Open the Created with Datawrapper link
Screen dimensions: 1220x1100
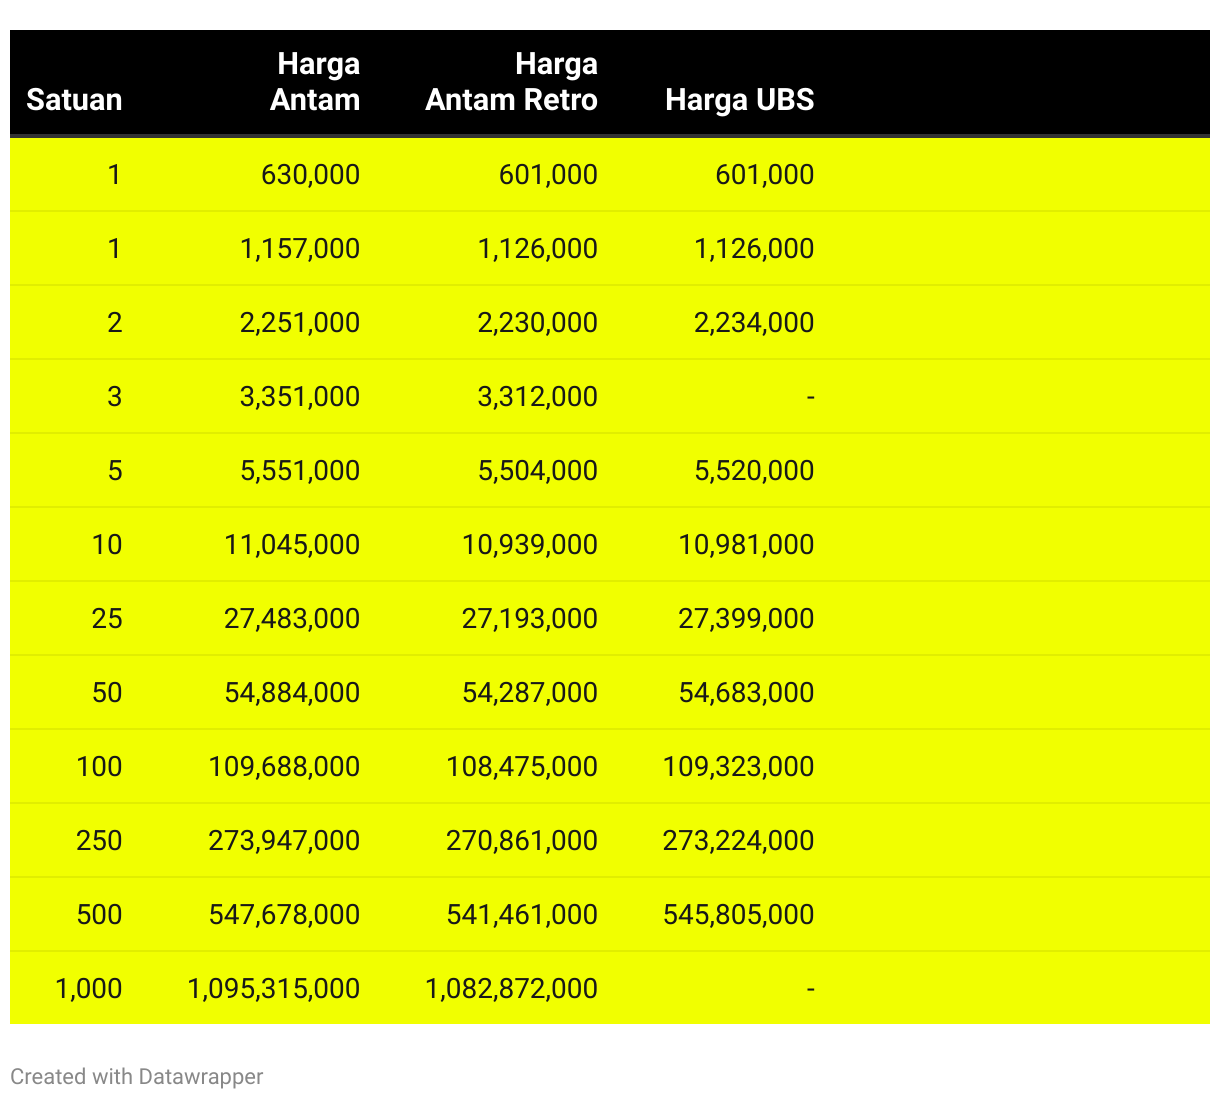pyautogui.click(x=137, y=1077)
